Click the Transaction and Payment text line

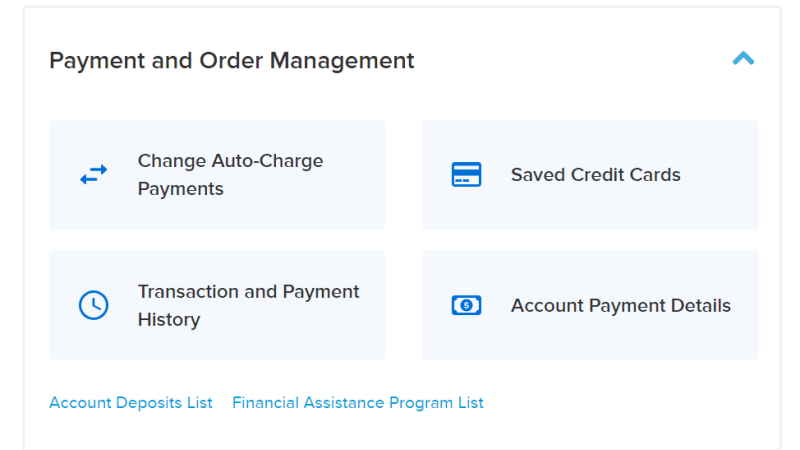click(248, 291)
